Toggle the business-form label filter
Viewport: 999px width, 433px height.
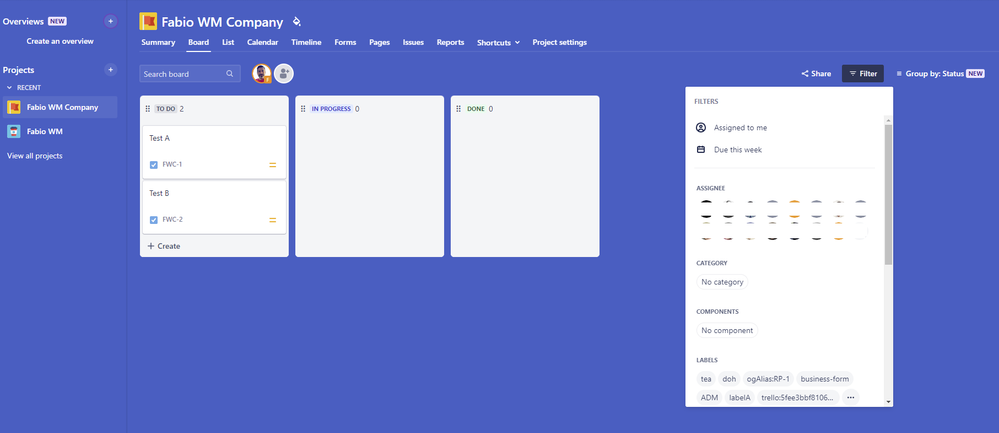pyautogui.click(x=824, y=379)
